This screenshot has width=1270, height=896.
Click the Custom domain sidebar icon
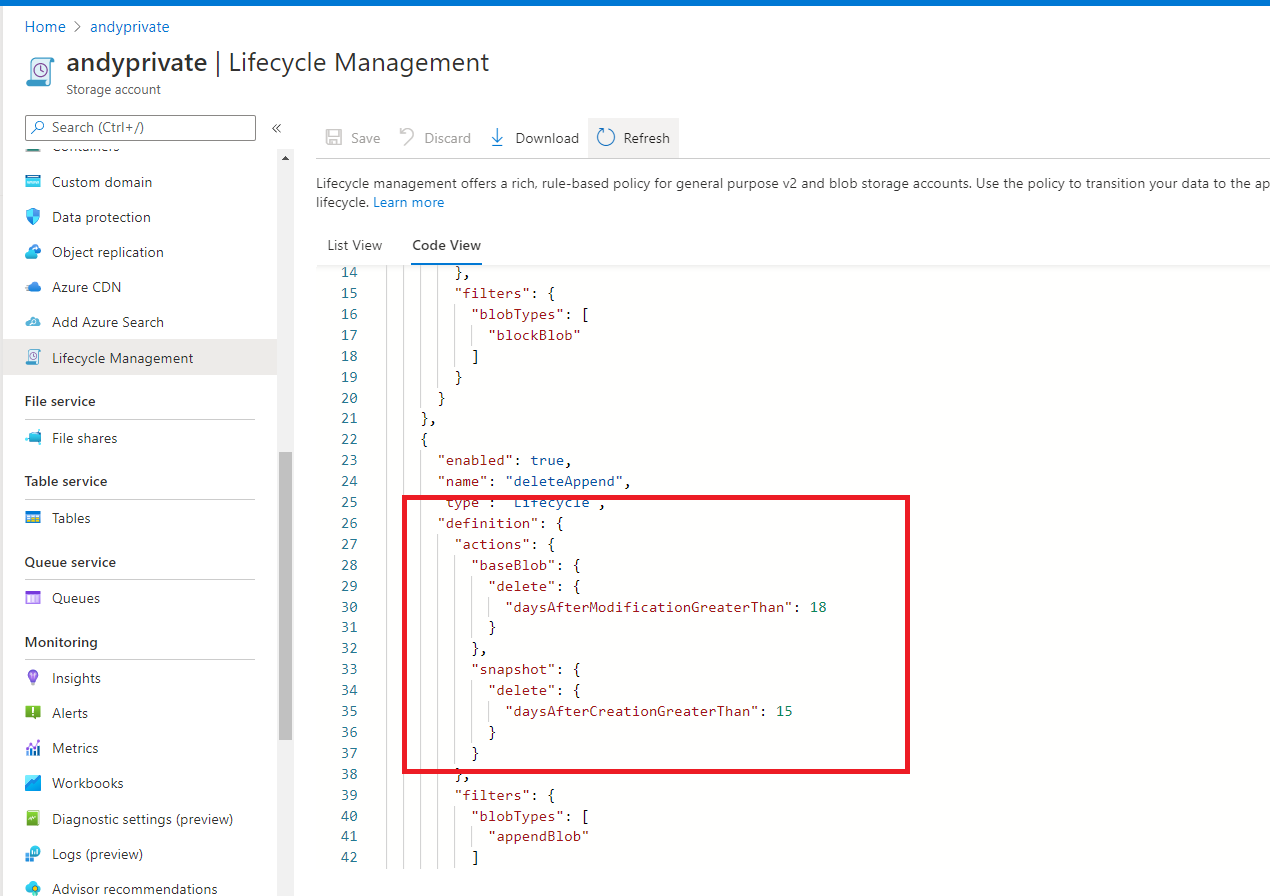coord(34,182)
